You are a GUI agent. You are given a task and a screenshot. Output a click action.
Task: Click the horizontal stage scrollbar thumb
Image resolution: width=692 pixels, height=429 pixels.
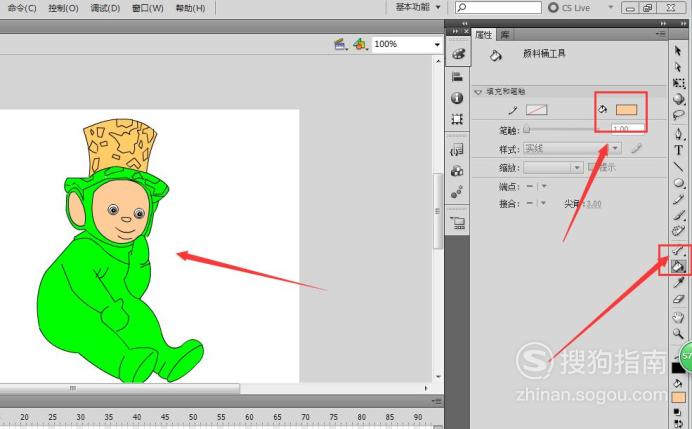pyautogui.click(x=120, y=388)
